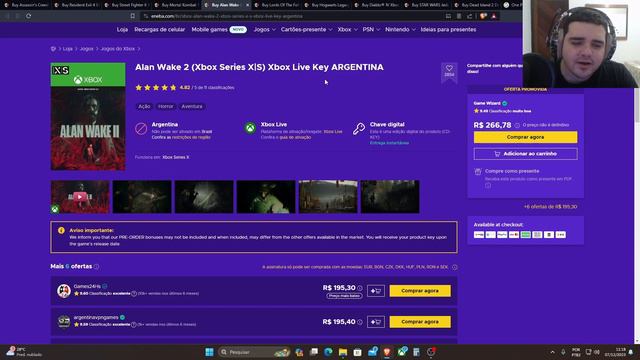Click the Brave browser taskbar icon
640x360 pixels.
coord(387,352)
